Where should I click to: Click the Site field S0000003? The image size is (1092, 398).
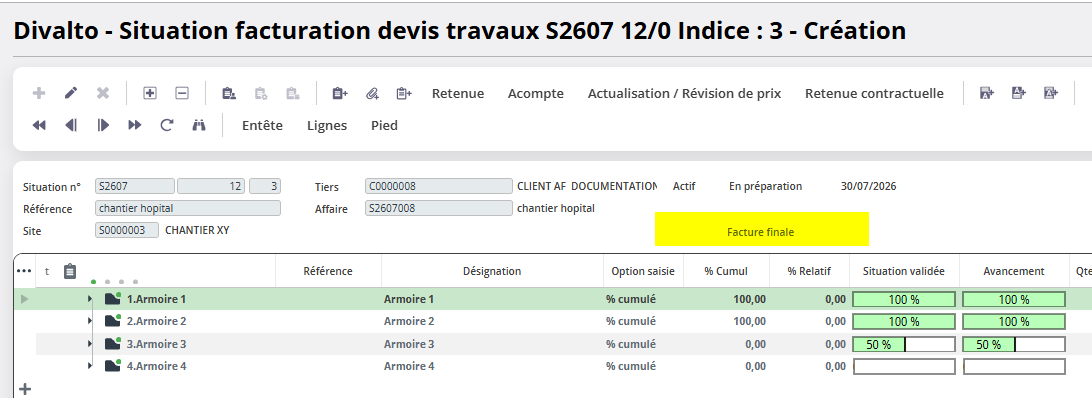coord(127,230)
